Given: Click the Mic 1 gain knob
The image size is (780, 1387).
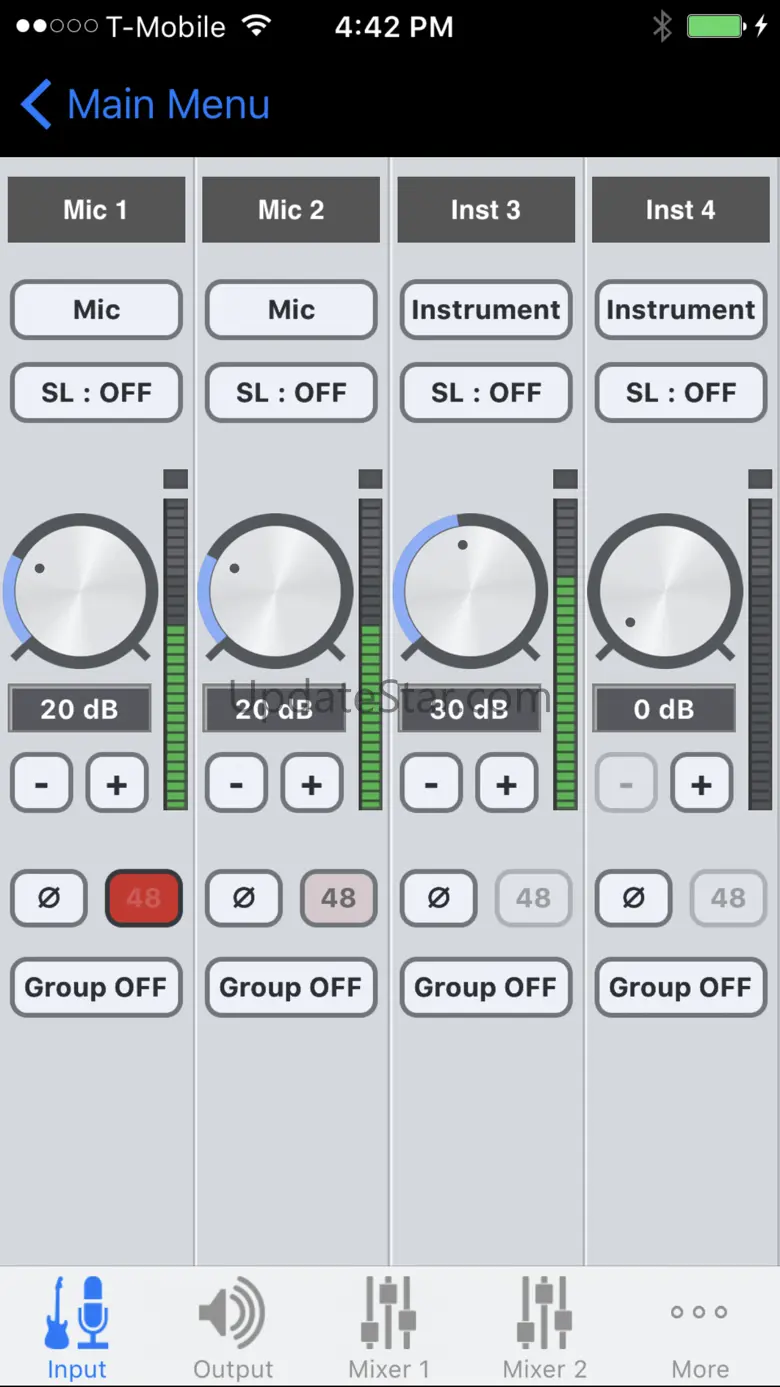Looking at the screenshot, I should 80,590.
